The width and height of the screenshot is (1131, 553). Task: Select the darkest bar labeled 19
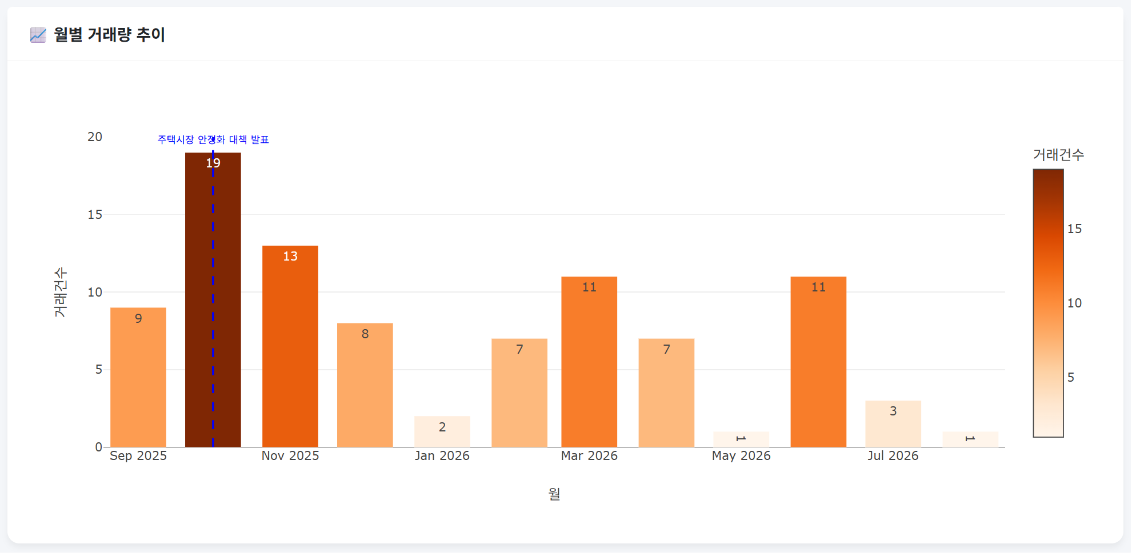213,300
